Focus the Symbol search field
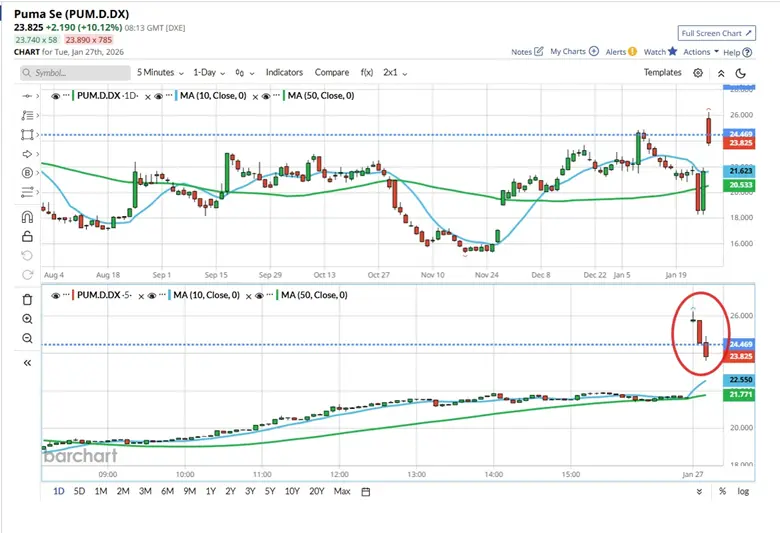780x533 pixels. tap(75, 73)
